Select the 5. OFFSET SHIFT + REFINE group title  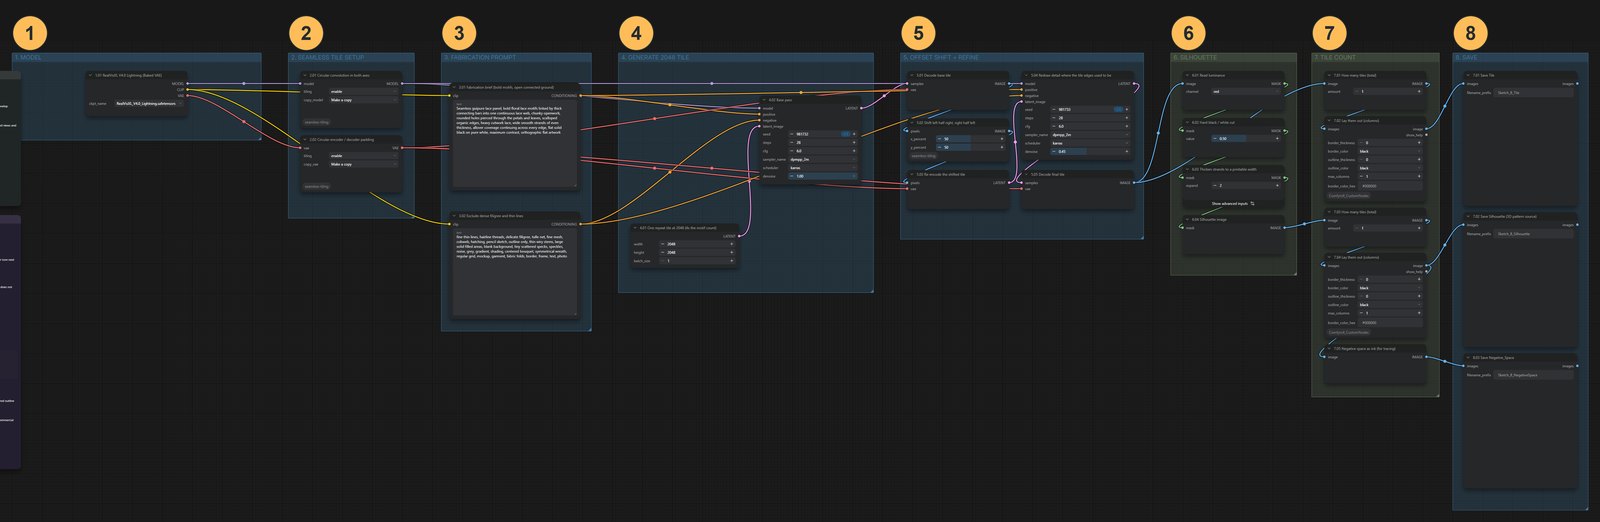pyautogui.click(x=941, y=57)
